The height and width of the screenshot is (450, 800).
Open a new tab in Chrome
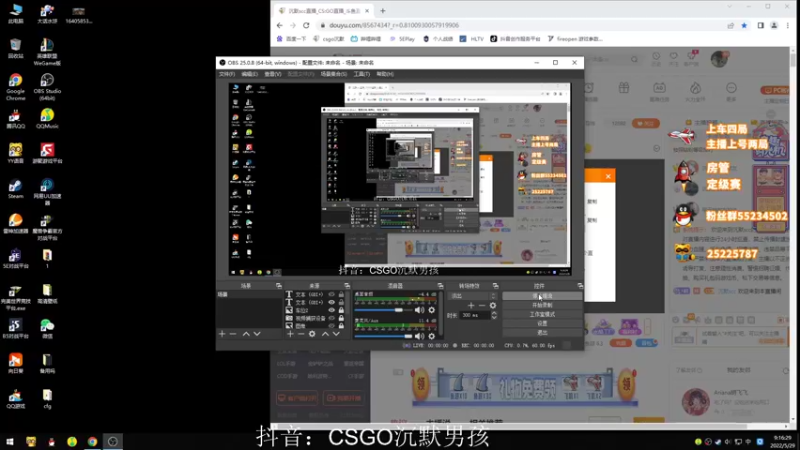coord(383,10)
